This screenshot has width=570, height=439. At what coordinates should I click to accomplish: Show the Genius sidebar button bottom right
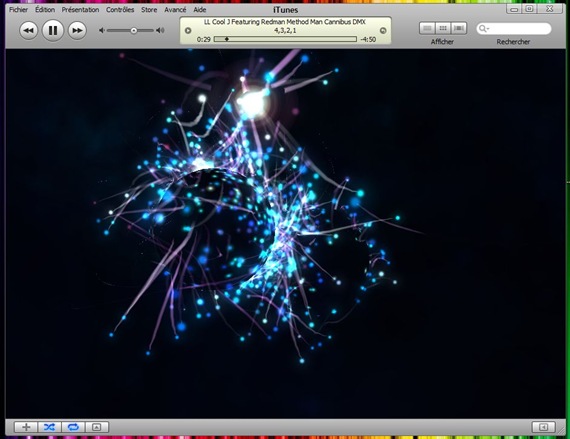click(x=543, y=427)
